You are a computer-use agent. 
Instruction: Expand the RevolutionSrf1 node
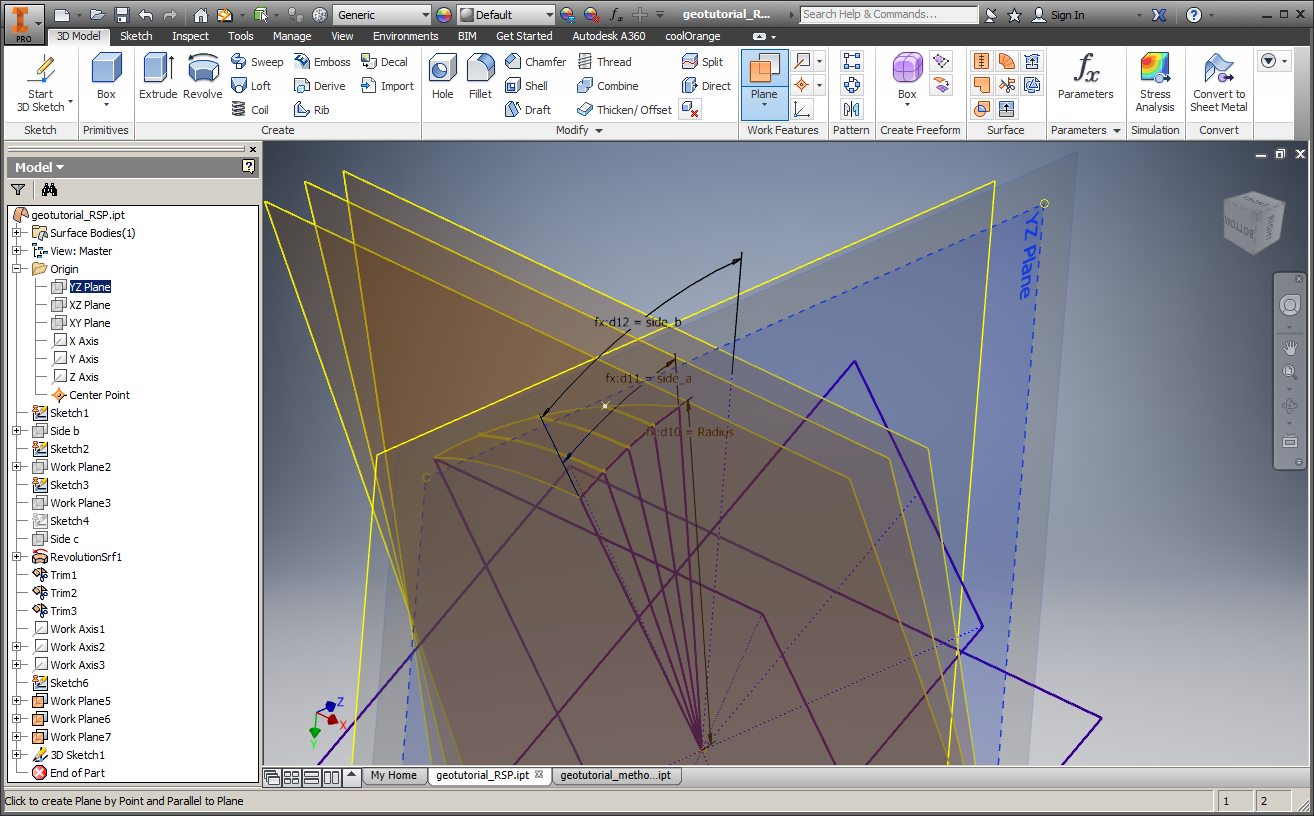(17, 557)
